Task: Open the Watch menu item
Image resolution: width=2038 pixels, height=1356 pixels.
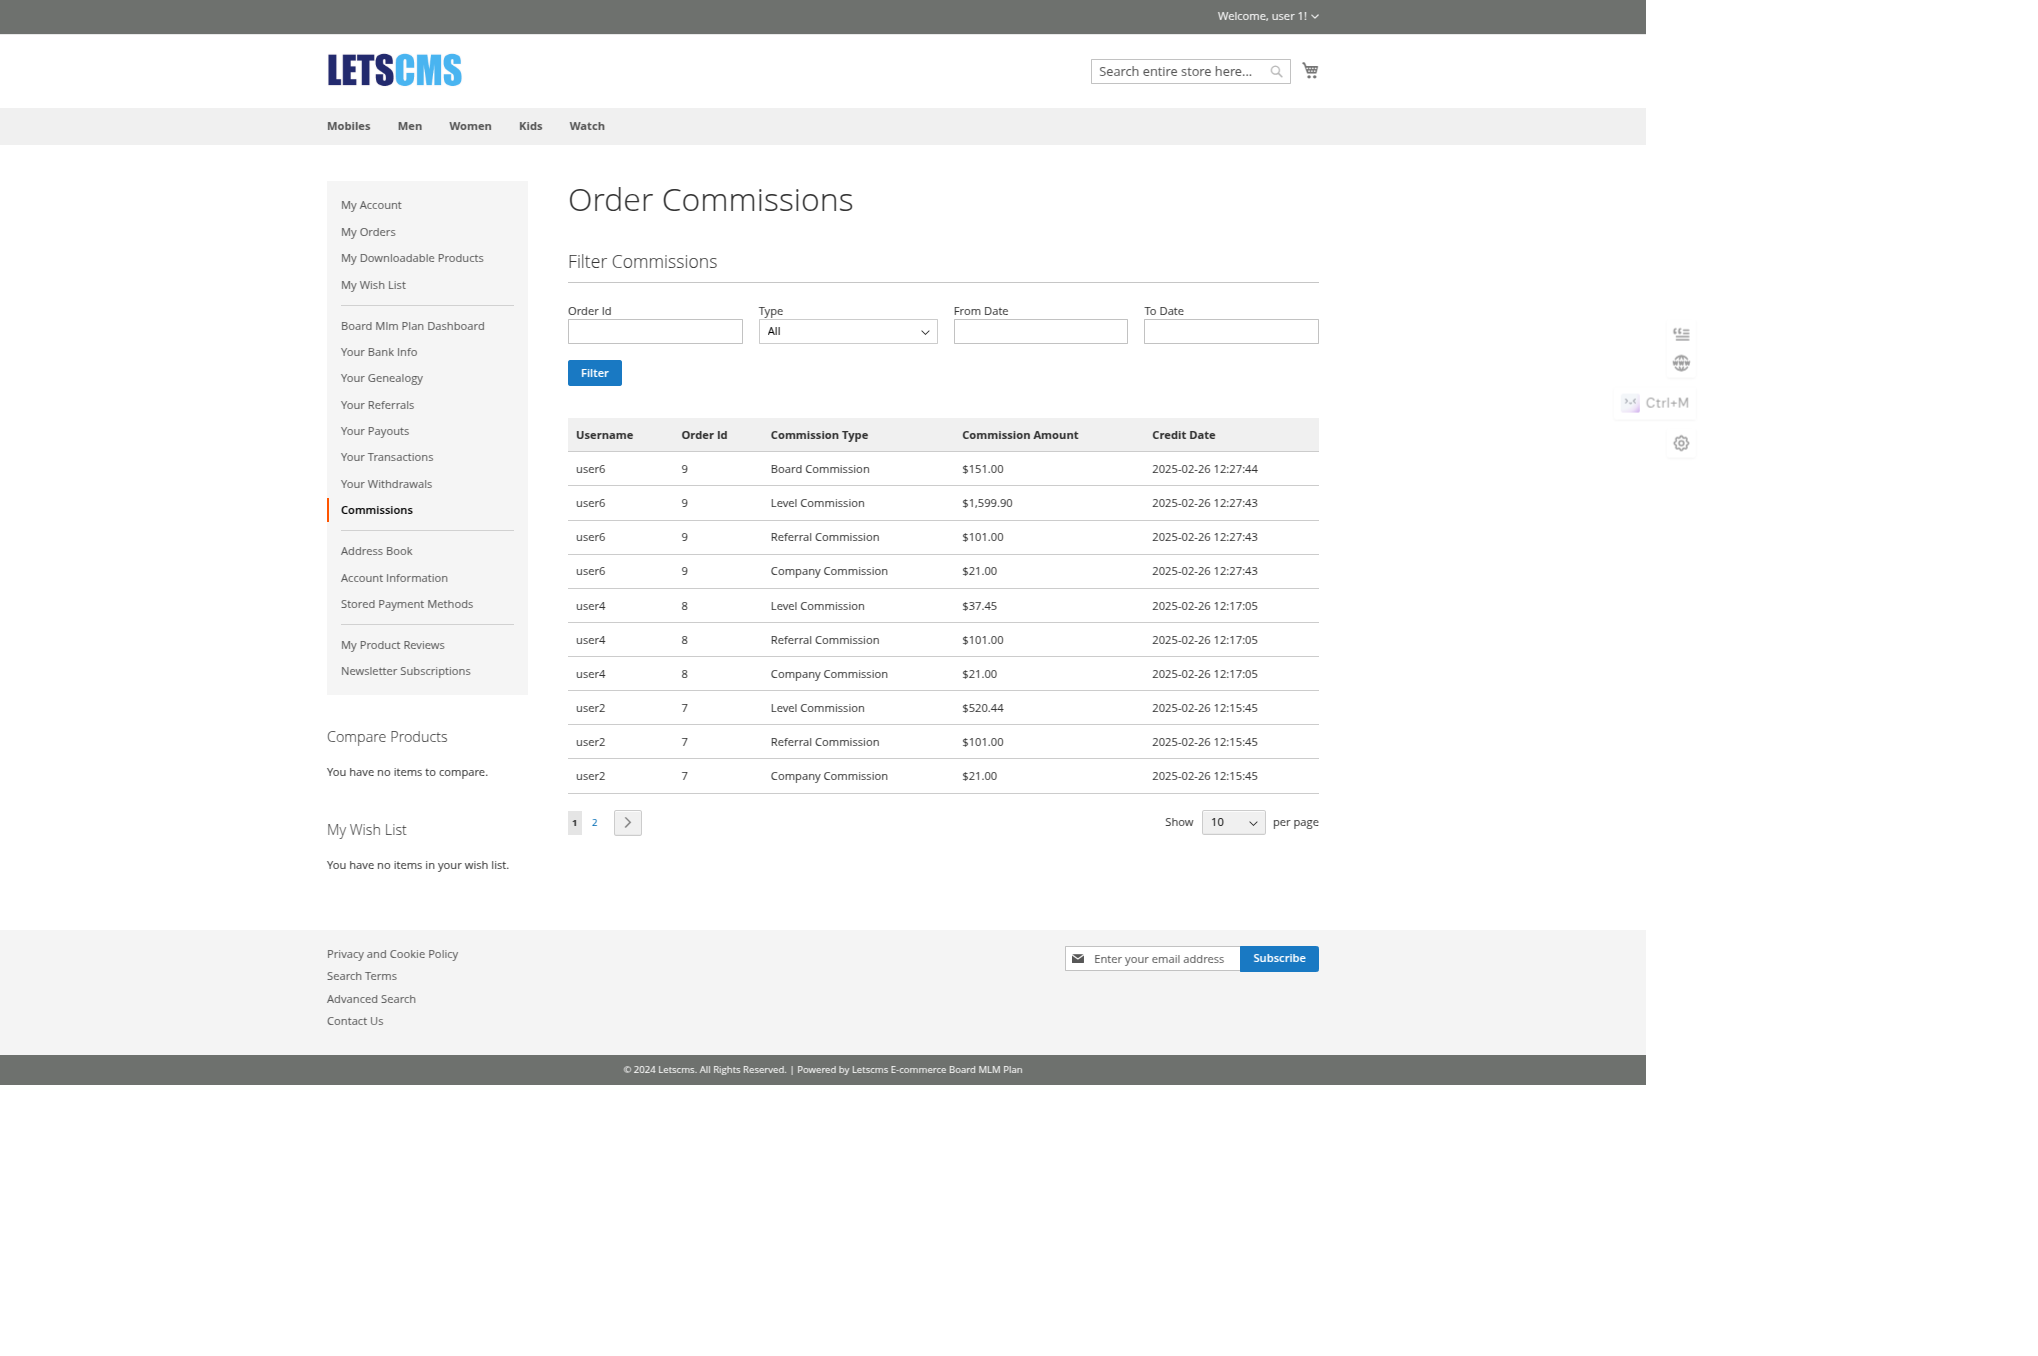Action: point(586,126)
